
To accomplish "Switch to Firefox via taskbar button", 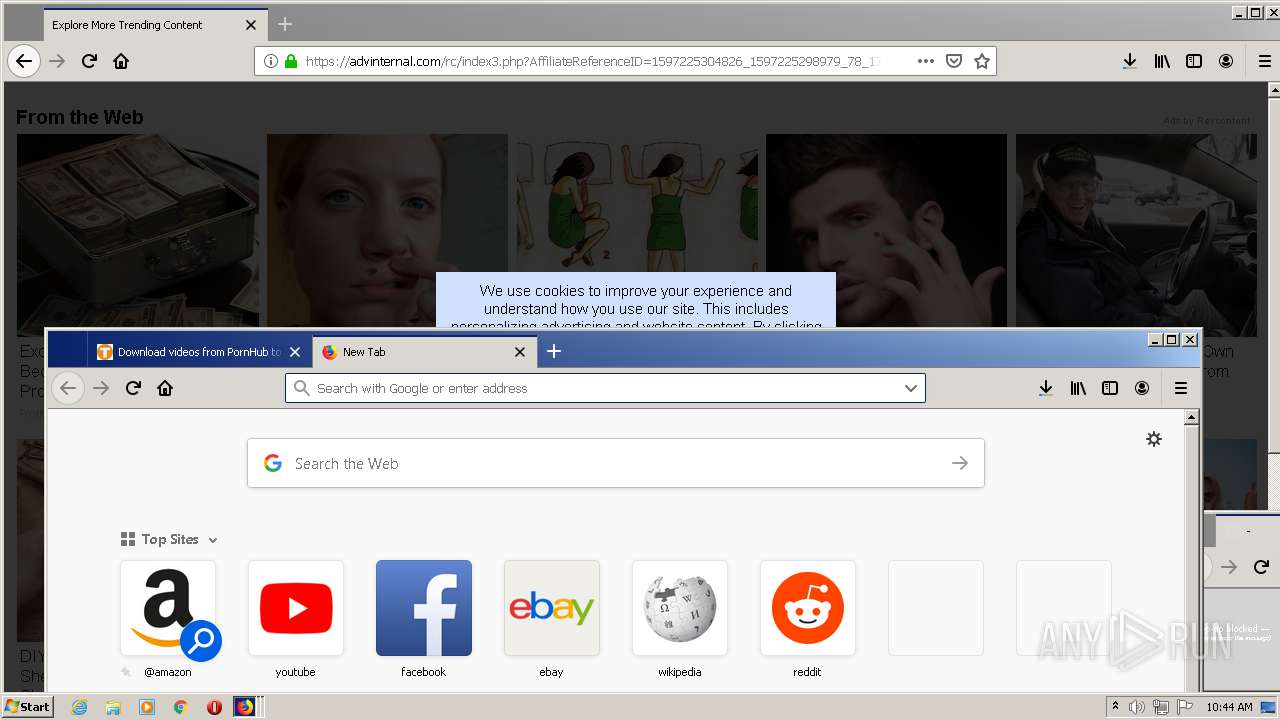I will 245,707.
